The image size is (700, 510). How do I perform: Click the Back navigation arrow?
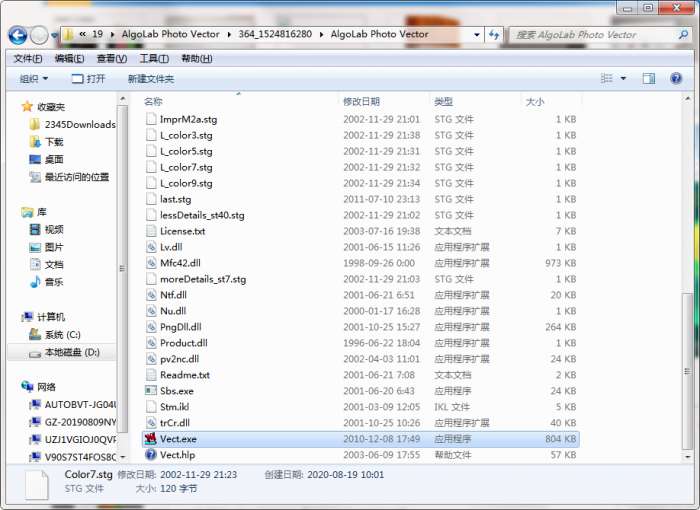(18, 35)
